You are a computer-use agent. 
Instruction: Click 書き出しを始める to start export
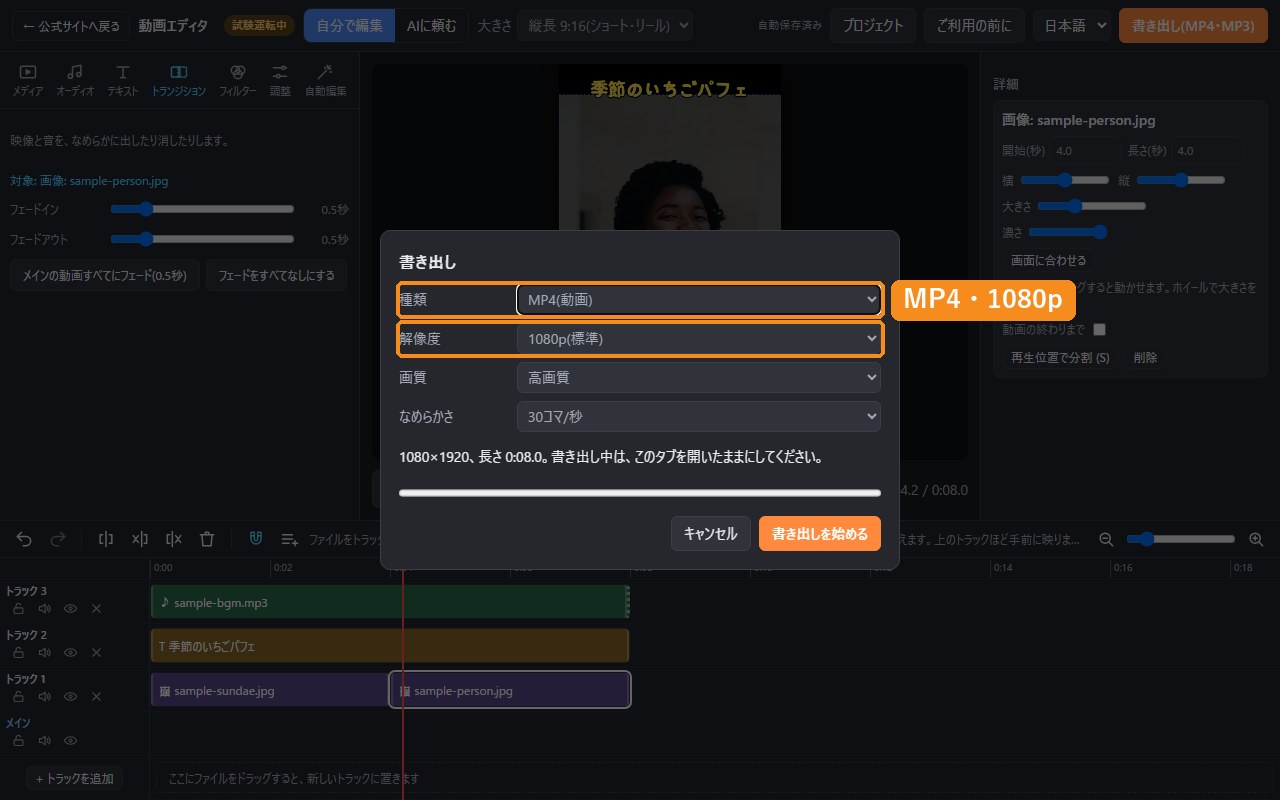[x=820, y=534]
